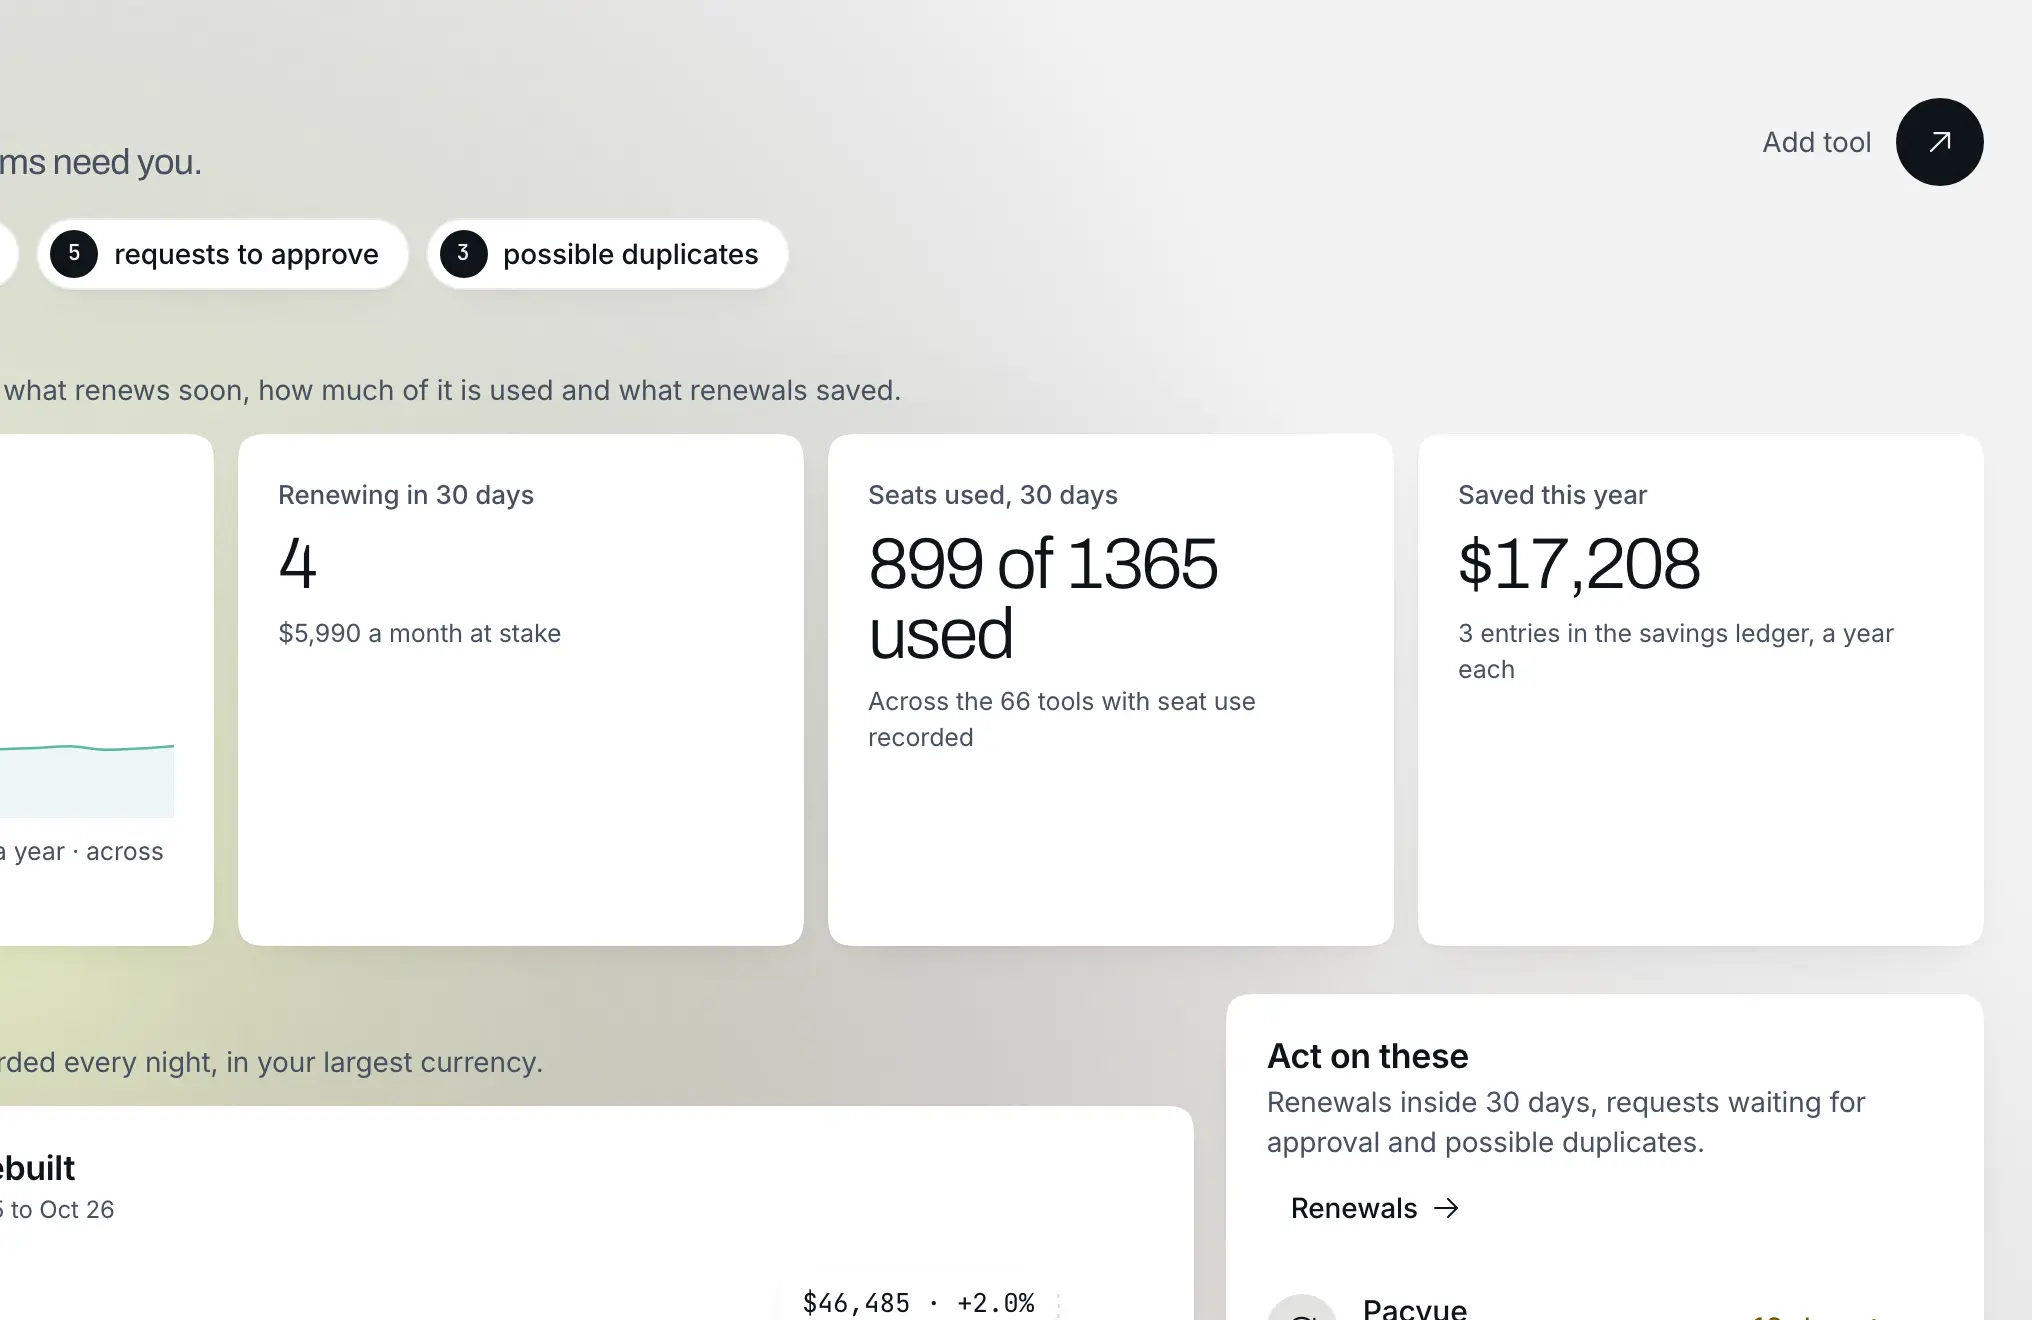Click '$5,990 a month at stake' text

click(420, 633)
